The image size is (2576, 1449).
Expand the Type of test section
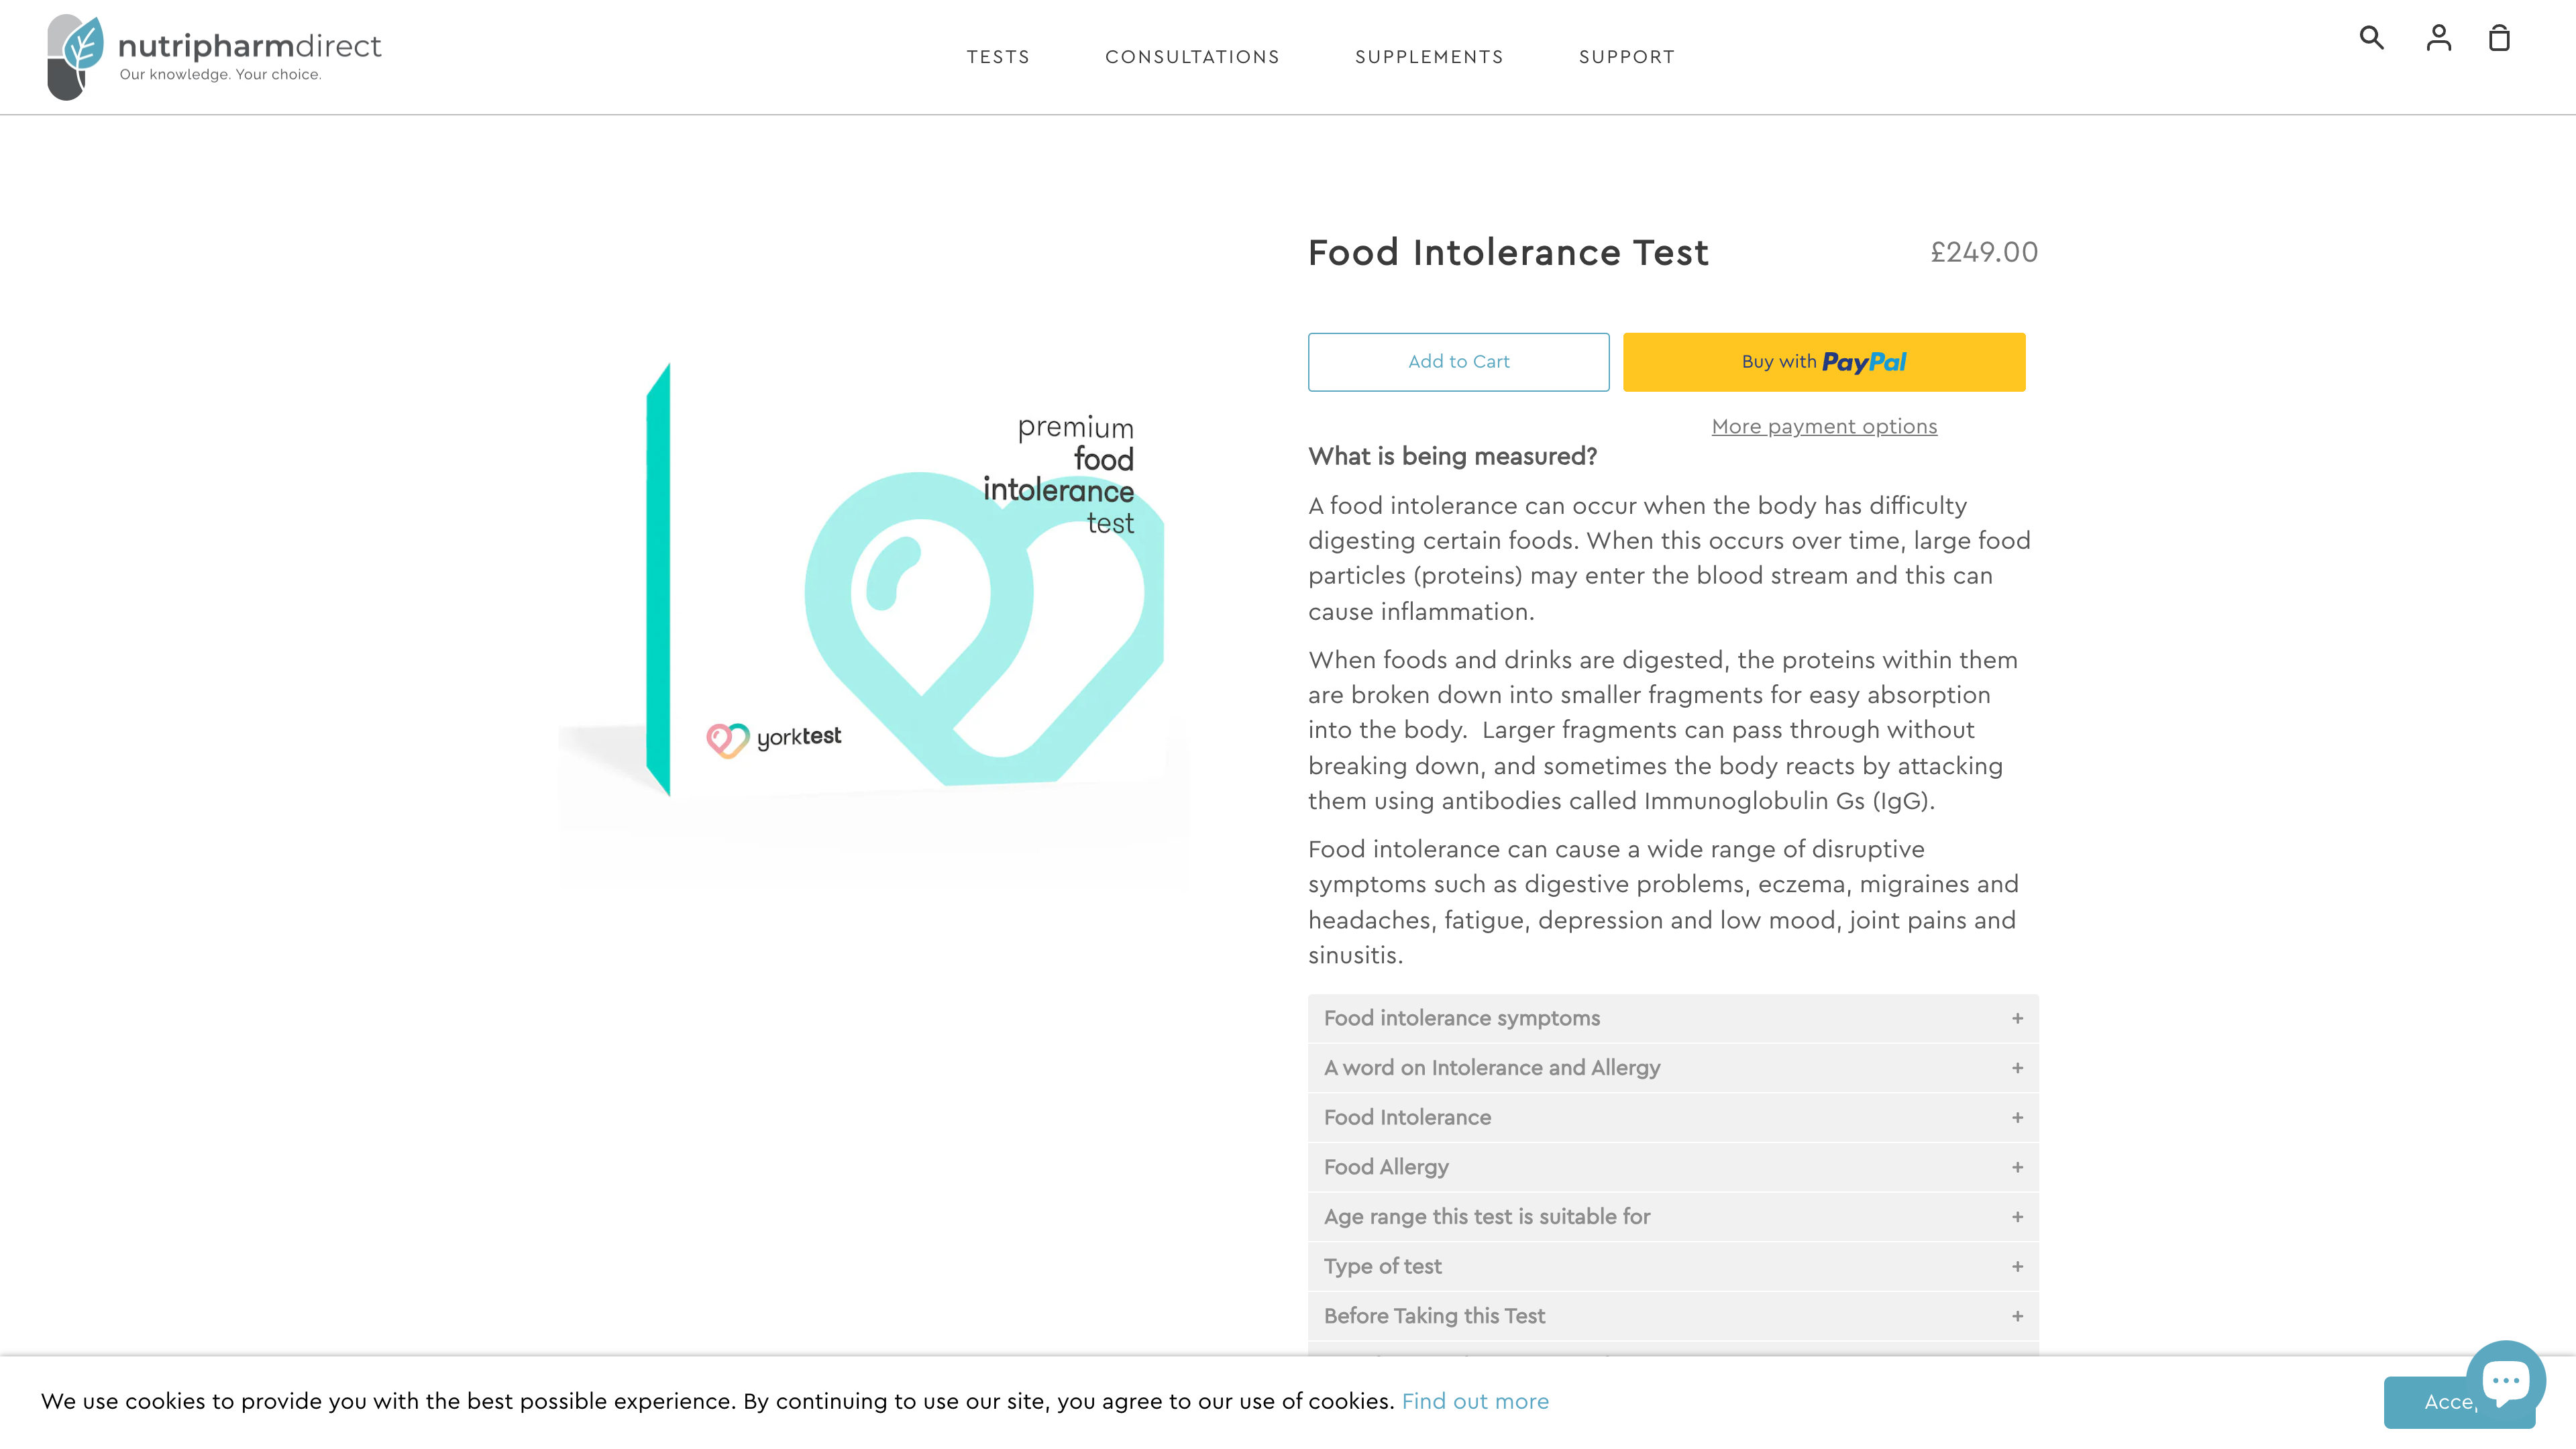tap(1672, 1266)
